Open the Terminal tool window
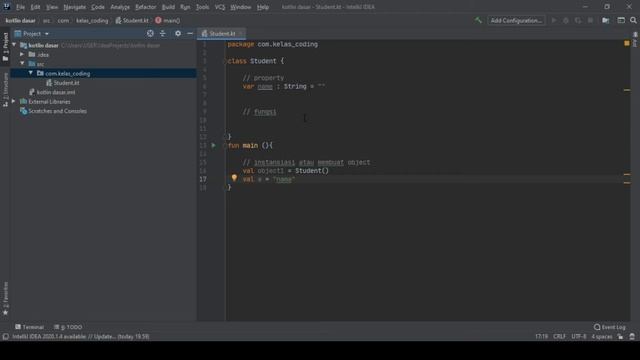 [x=29, y=327]
